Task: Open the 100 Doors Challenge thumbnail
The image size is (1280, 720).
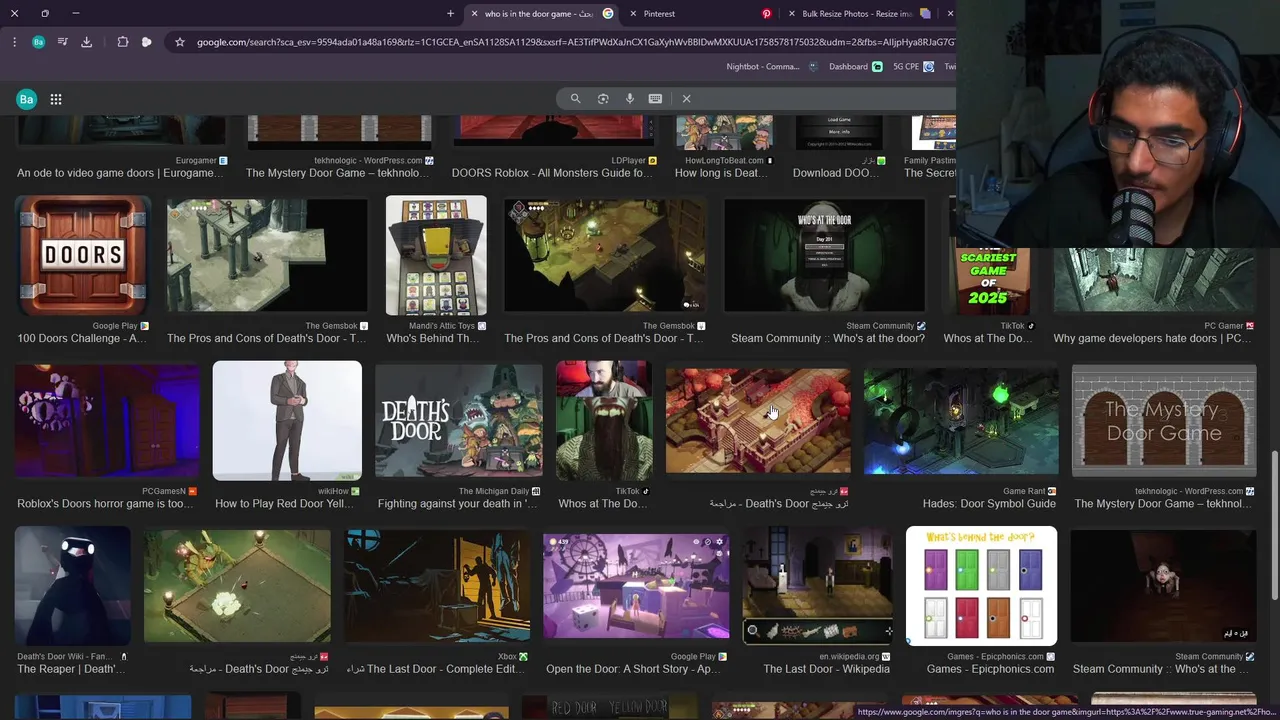Action: [x=83, y=255]
